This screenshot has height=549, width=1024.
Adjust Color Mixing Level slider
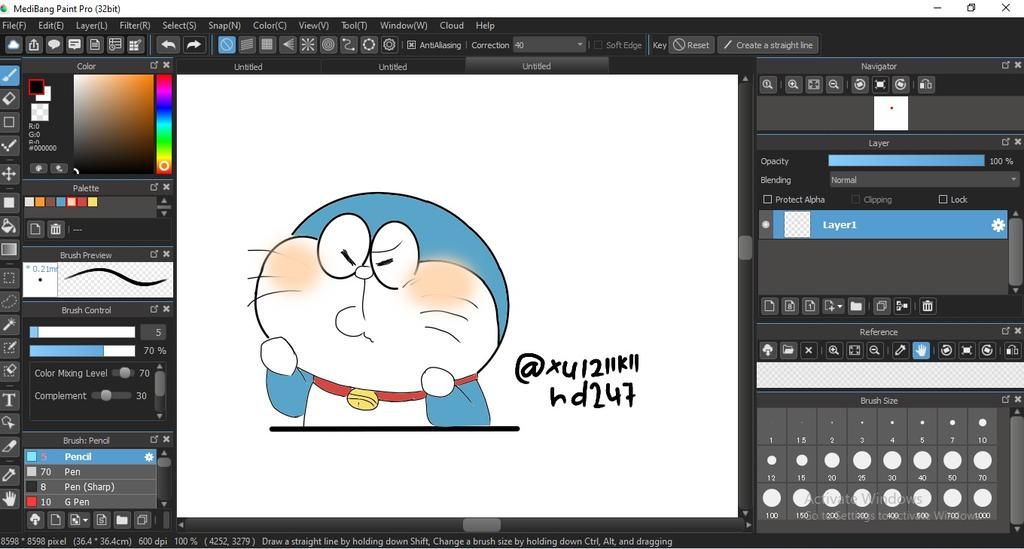coord(123,373)
